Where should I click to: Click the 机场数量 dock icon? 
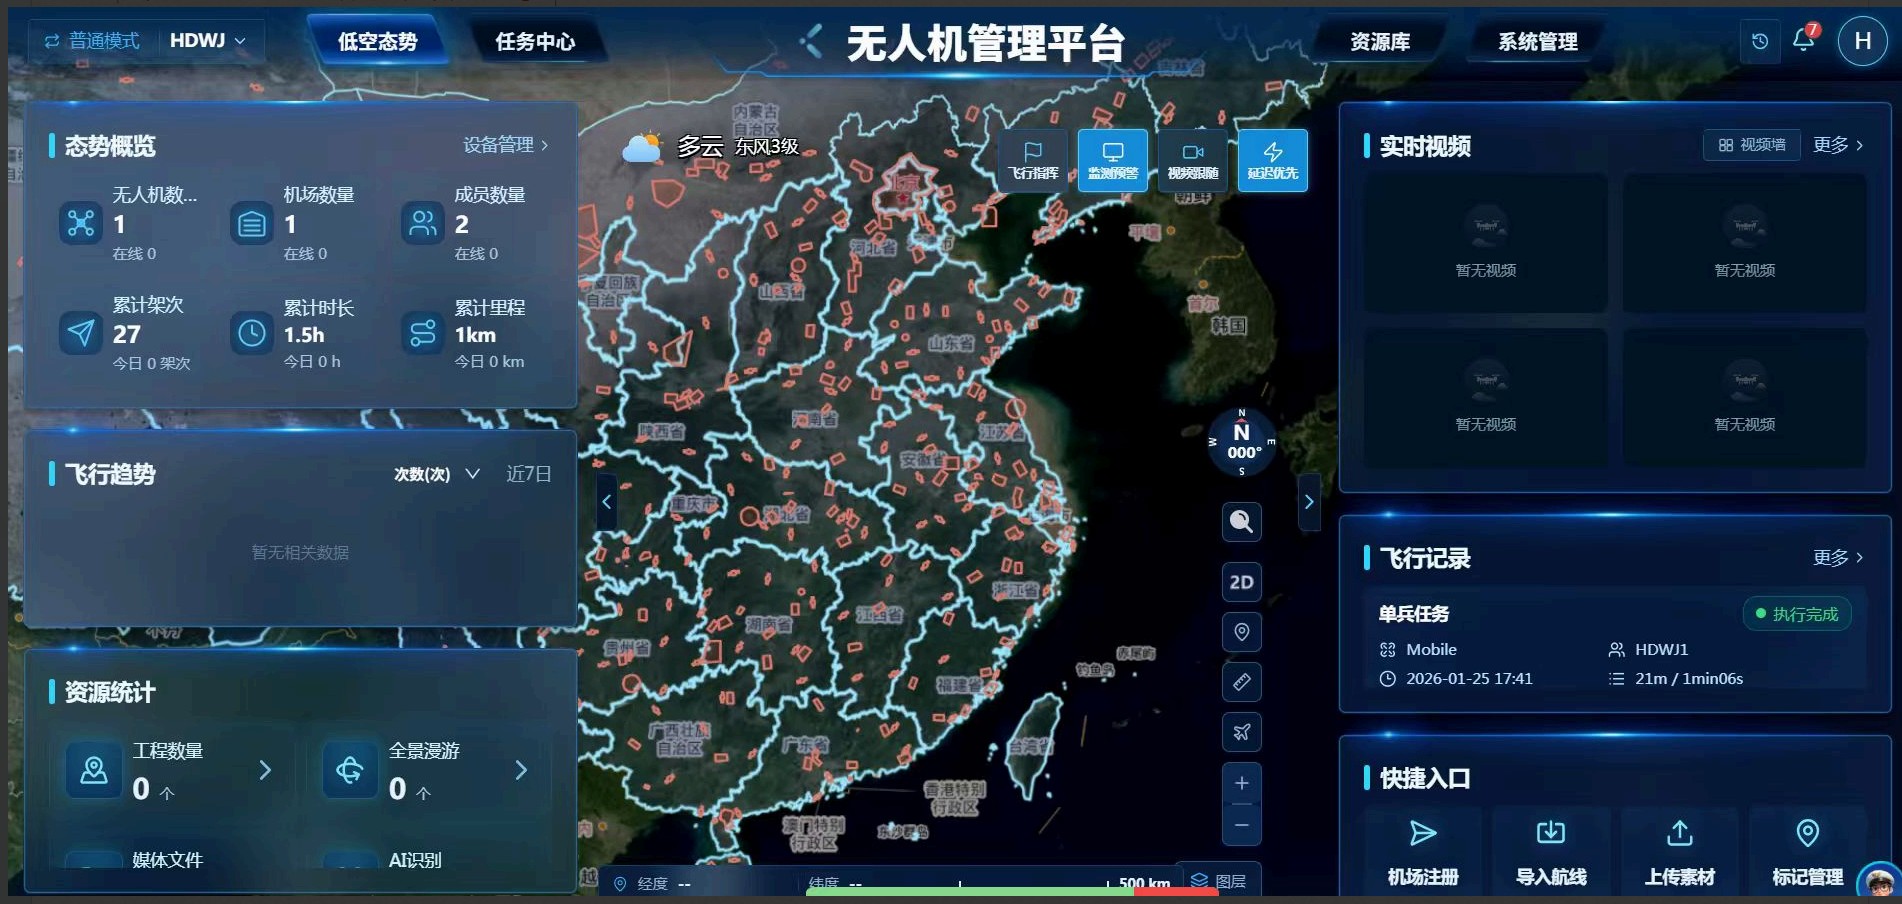(x=252, y=223)
